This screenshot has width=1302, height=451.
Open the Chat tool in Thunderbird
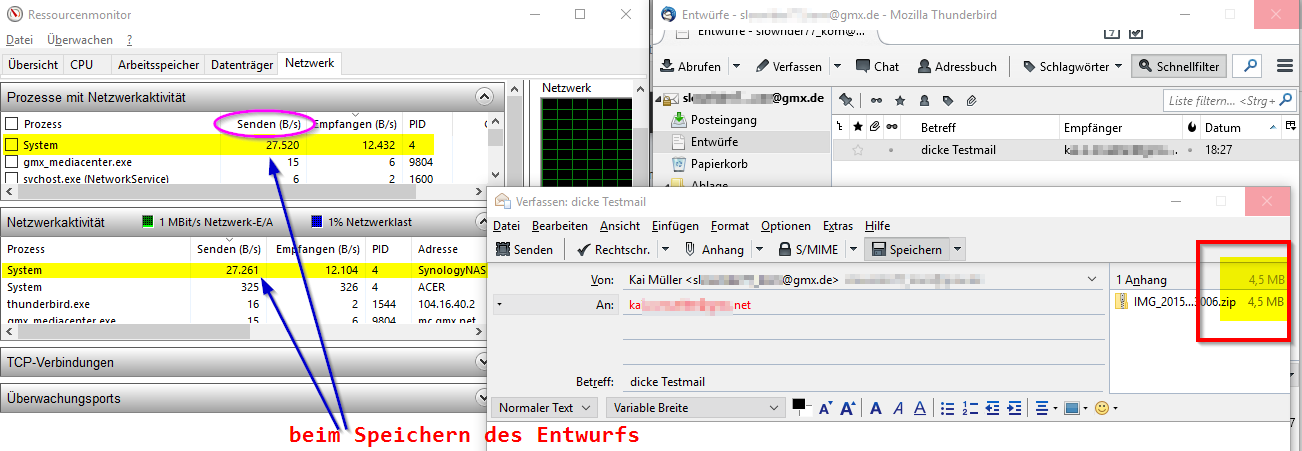click(x=877, y=67)
